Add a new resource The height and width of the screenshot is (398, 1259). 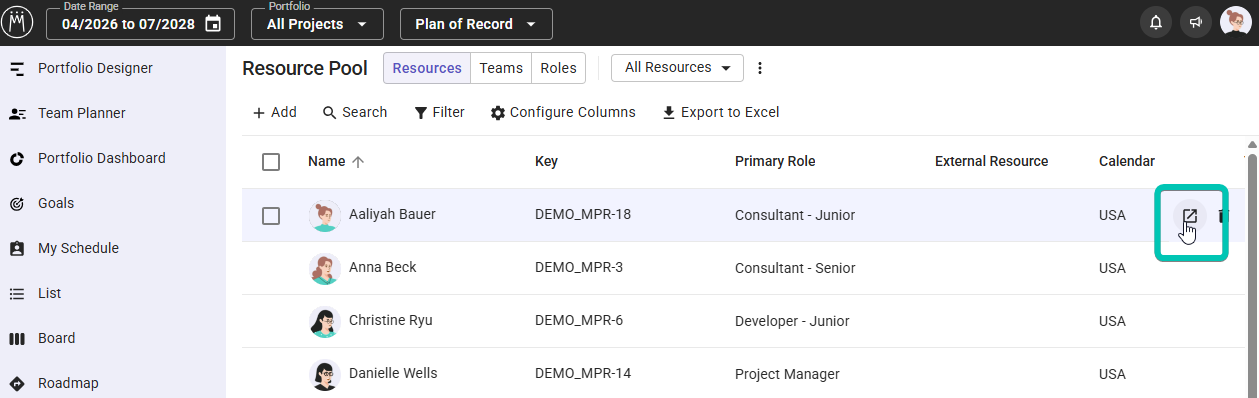click(x=274, y=113)
